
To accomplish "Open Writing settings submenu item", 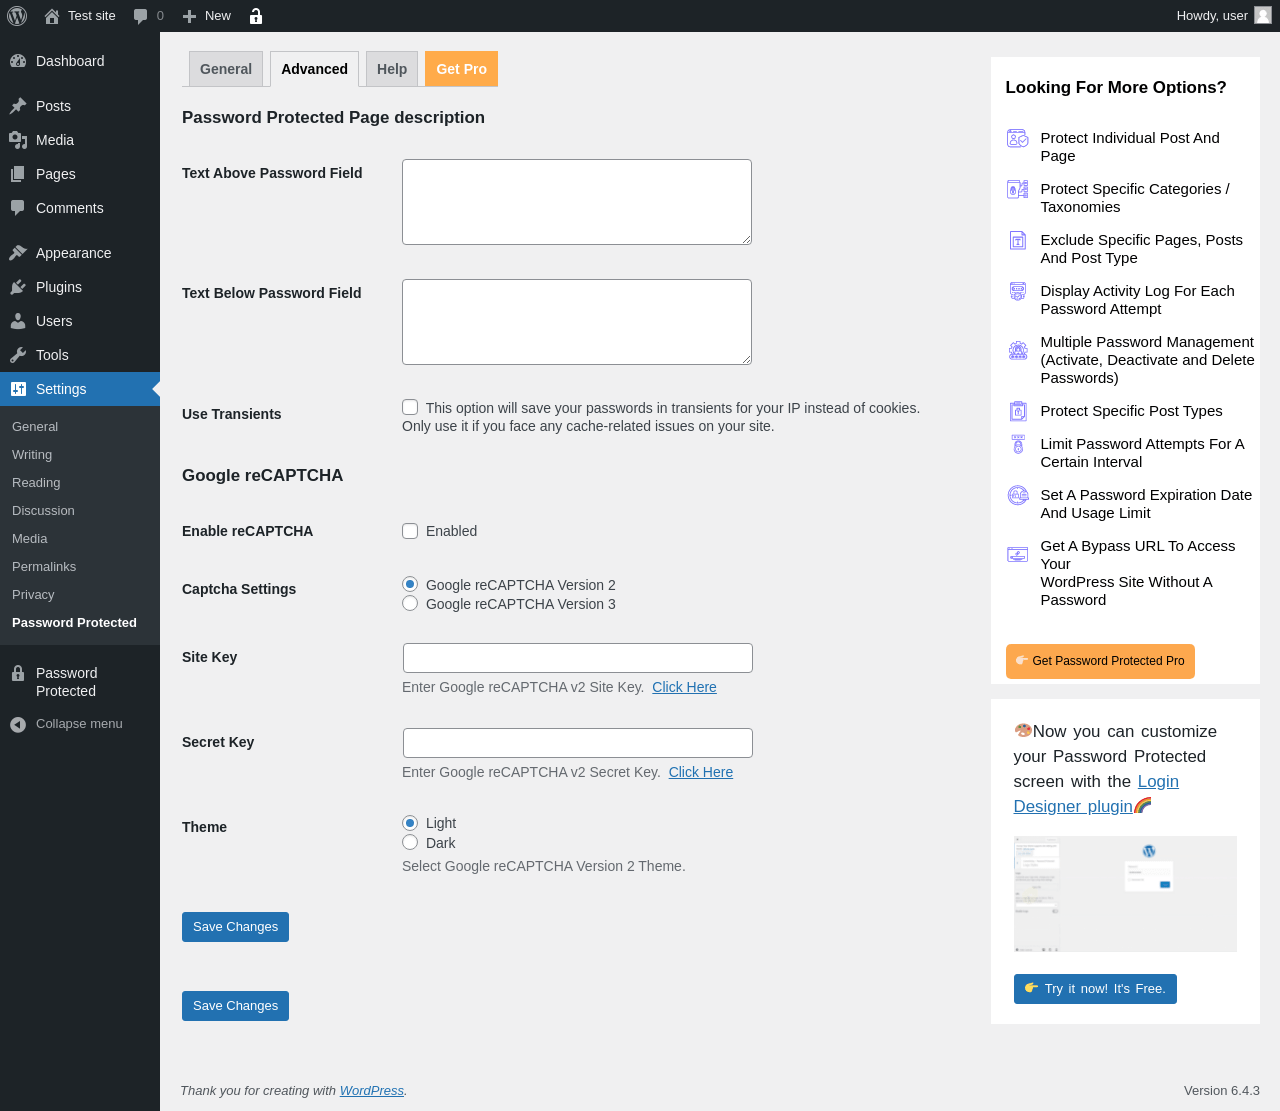I will (32, 455).
